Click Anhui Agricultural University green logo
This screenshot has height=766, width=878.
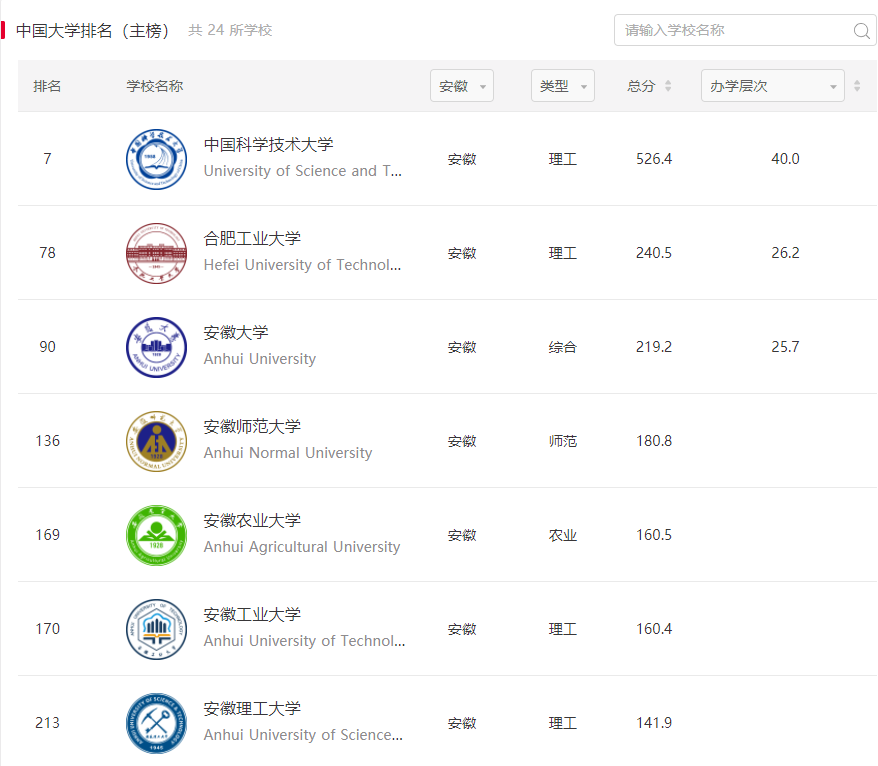pos(156,535)
